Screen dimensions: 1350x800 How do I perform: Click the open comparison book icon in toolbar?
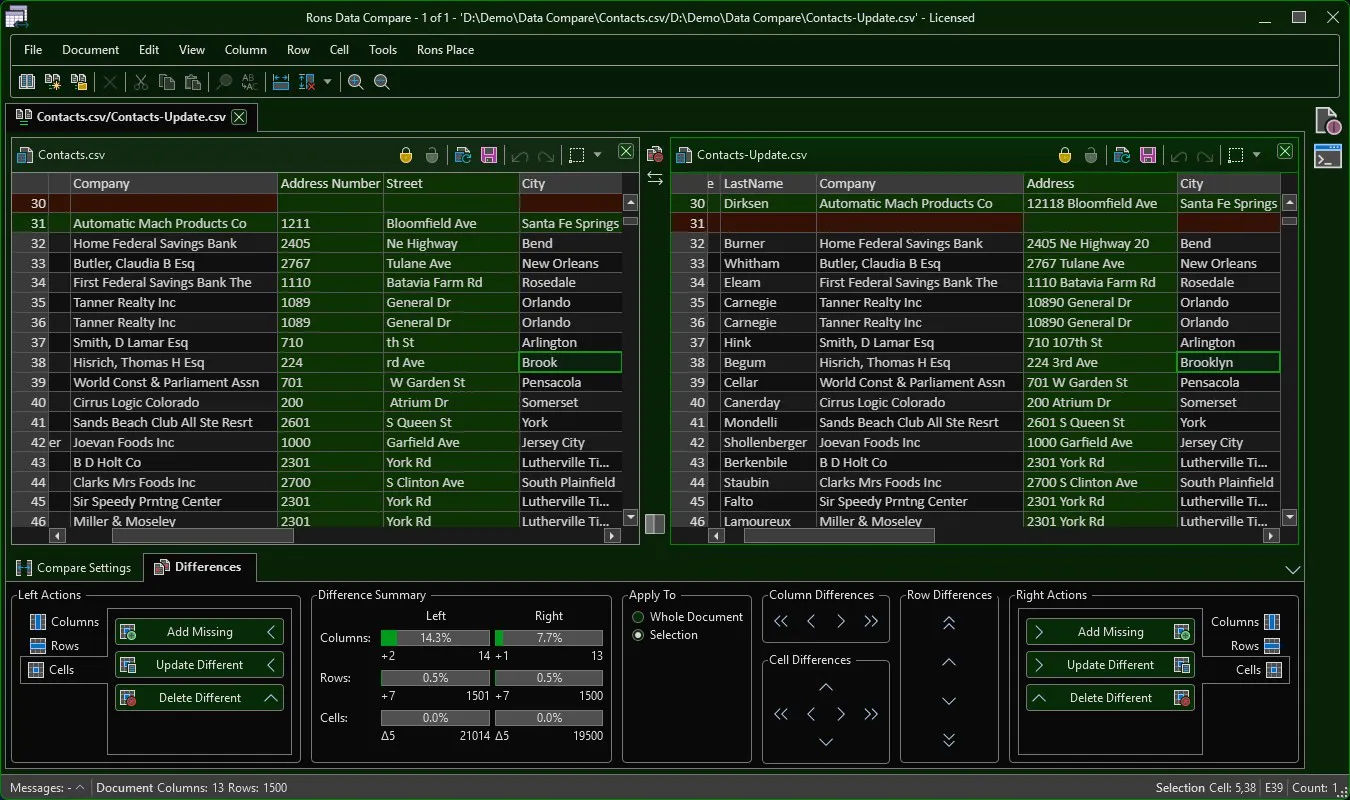pyautogui.click(x=27, y=82)
